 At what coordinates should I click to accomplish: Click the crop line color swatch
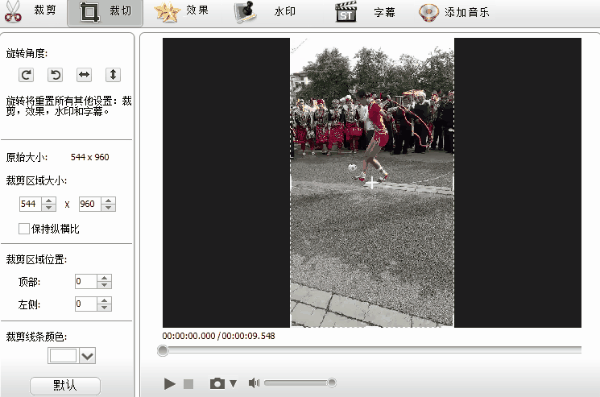tap(63, 356)
